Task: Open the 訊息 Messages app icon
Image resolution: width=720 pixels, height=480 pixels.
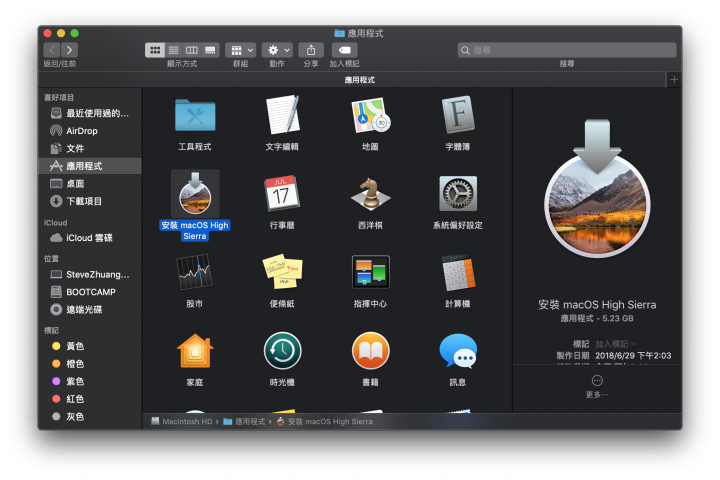Action: click(458, 351)
